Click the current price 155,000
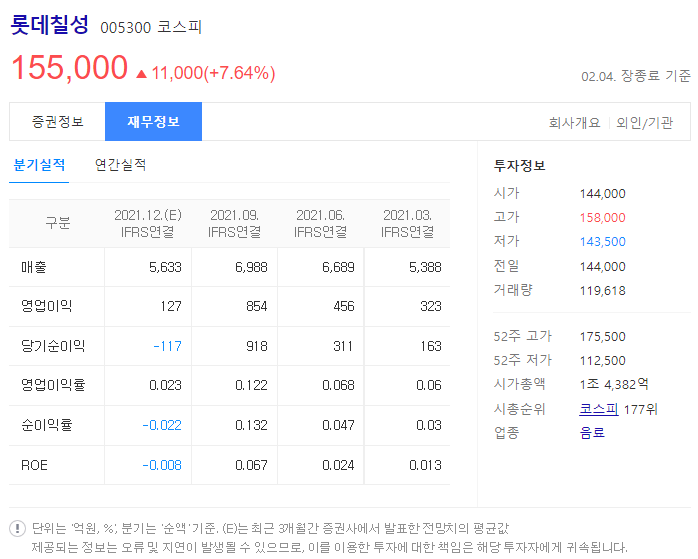Screen dimensions: 698x559 70,68
